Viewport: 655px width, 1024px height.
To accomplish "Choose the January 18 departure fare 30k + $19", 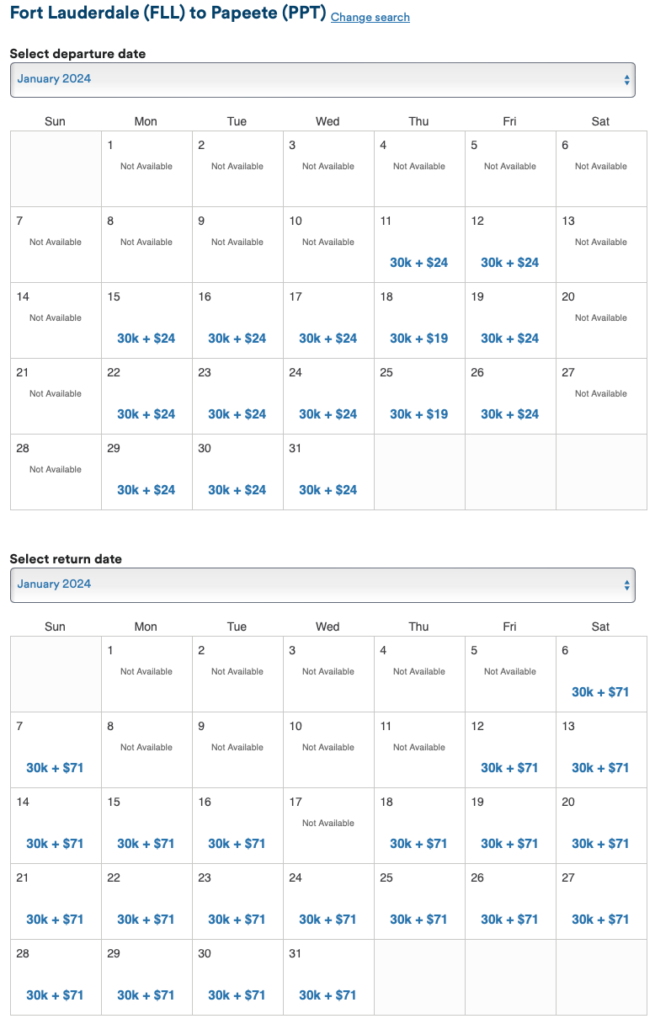I will click(419, 339).
